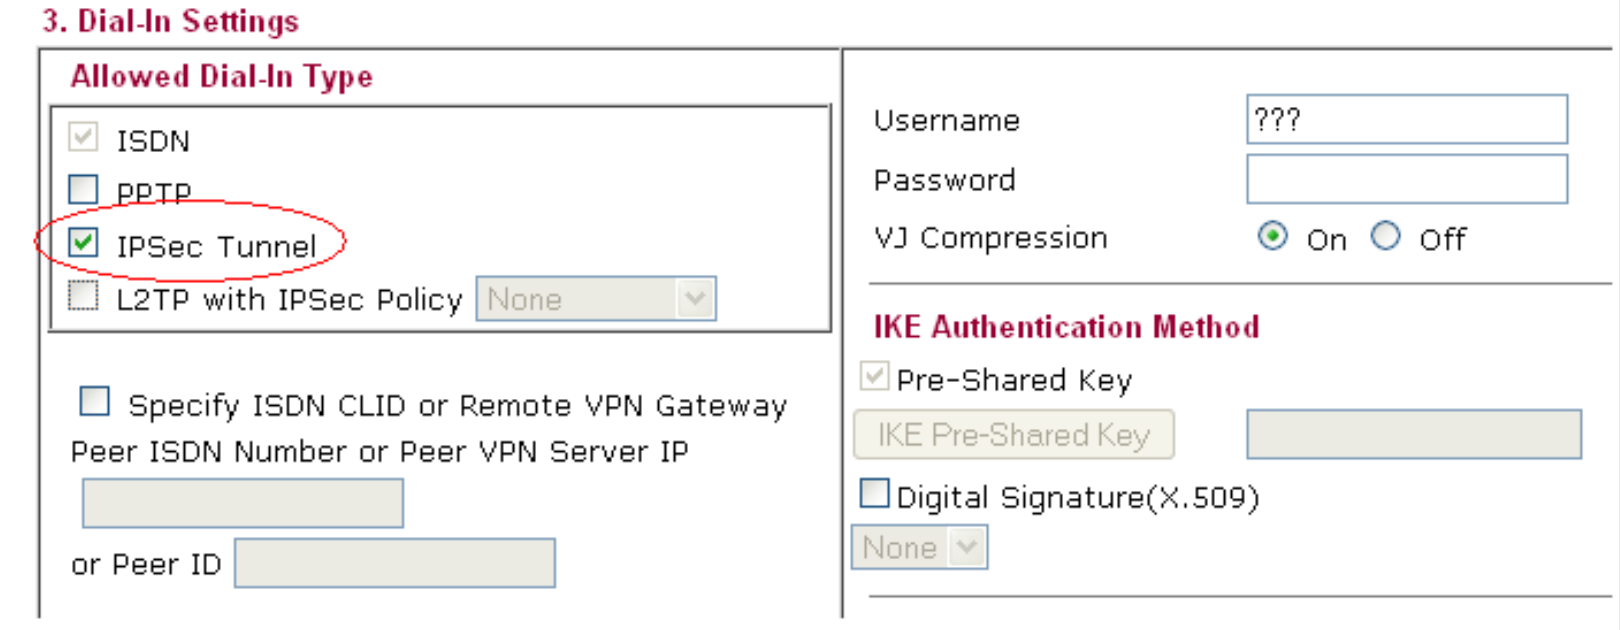Click the L2TP with IPSec Policy label
Image resolution: width=1620 pixels, height=630 pixels.
click(289, 300)
